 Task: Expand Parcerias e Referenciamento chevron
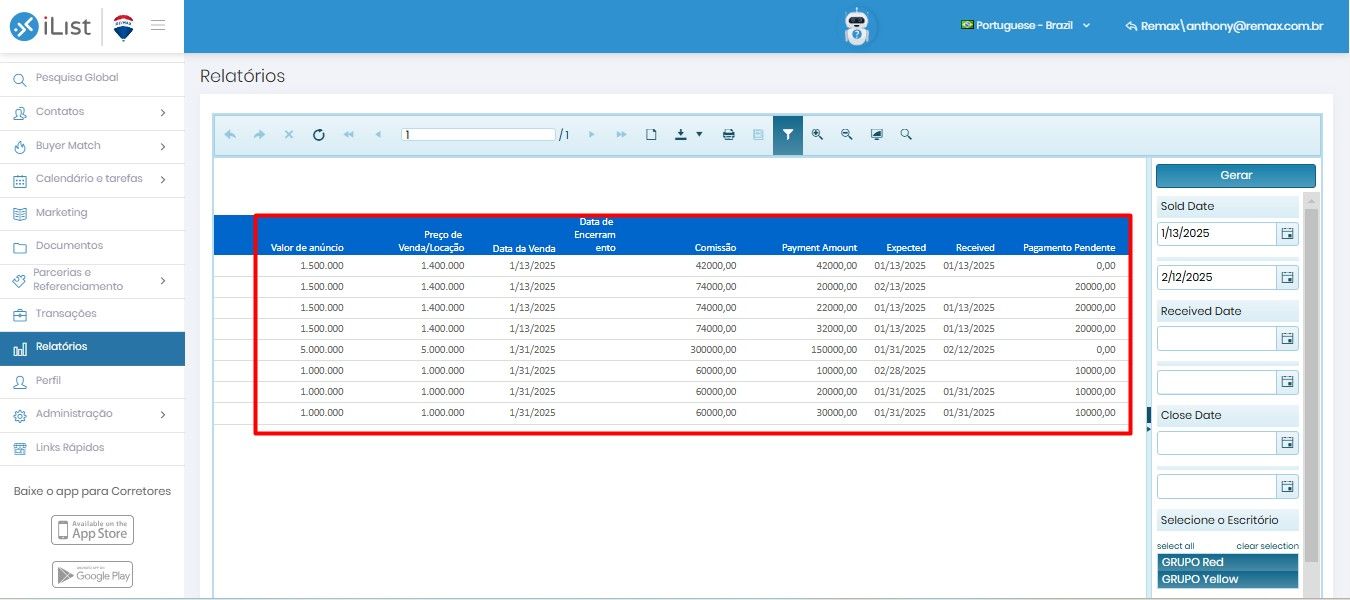point(163,281)
